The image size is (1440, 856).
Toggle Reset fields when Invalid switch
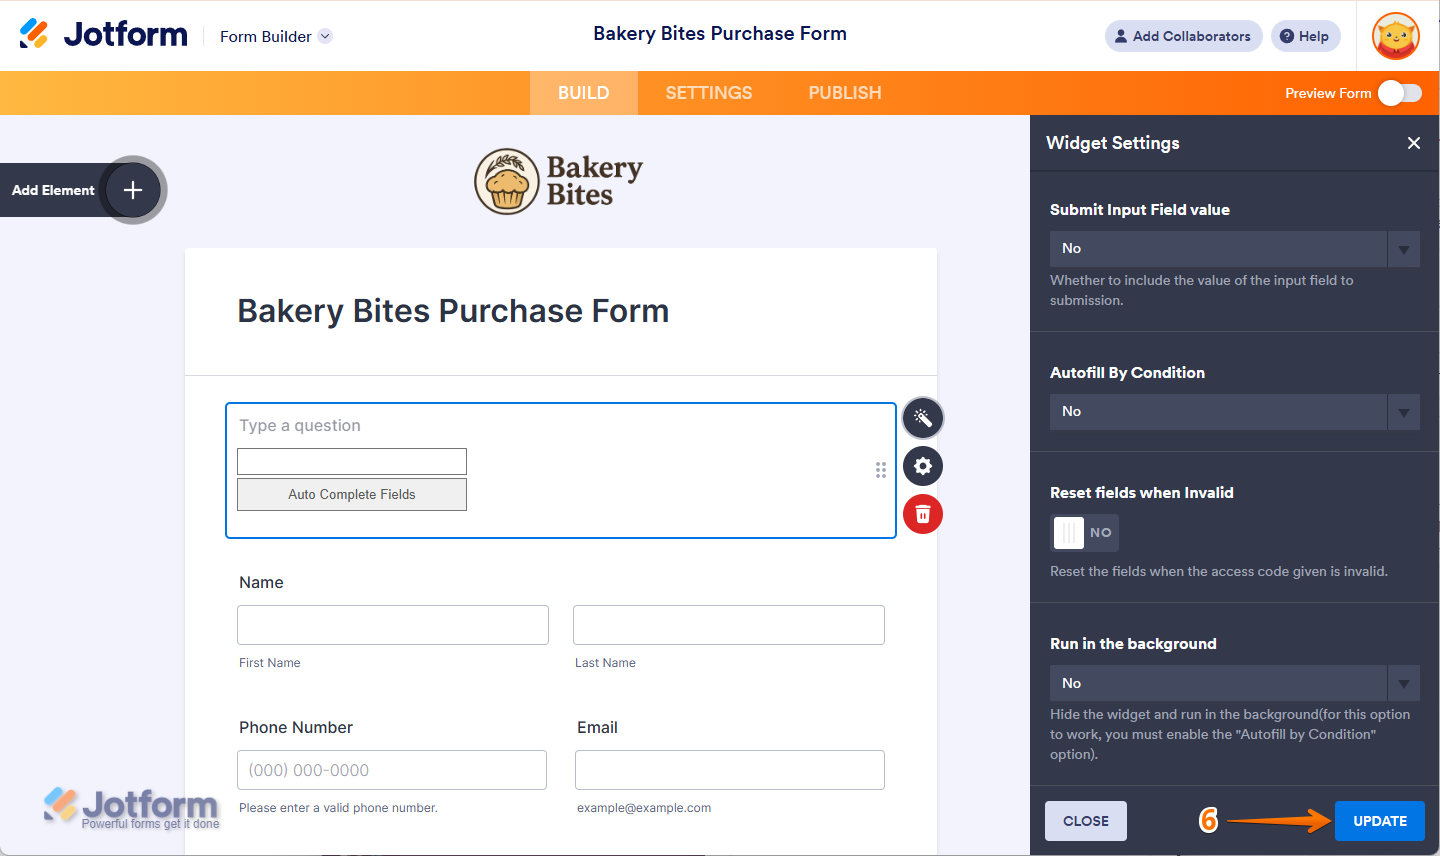tap(1084, 533)
